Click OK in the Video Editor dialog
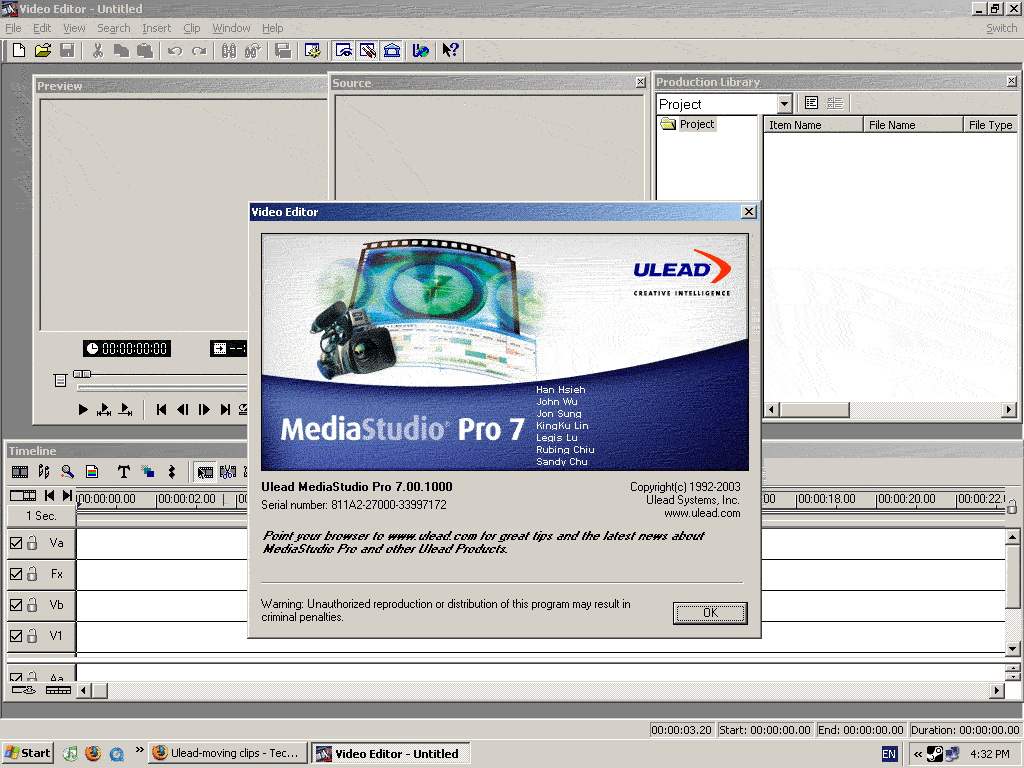This screenshot has width=1024, height=768. (710, 613)
